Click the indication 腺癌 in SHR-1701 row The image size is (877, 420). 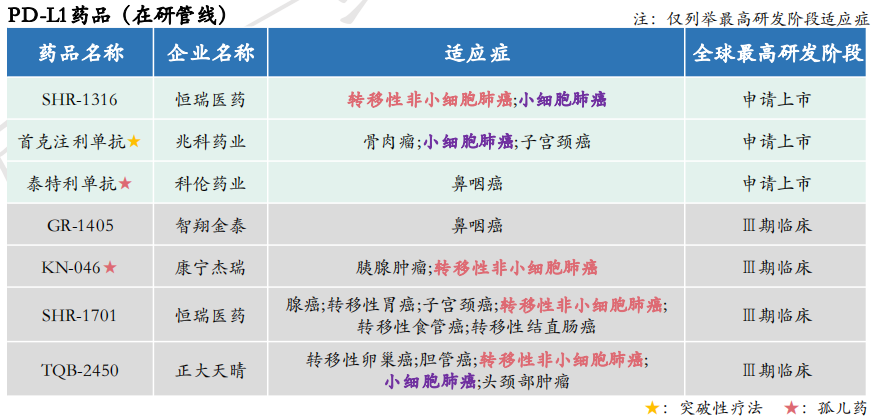(x=303, y=305)
